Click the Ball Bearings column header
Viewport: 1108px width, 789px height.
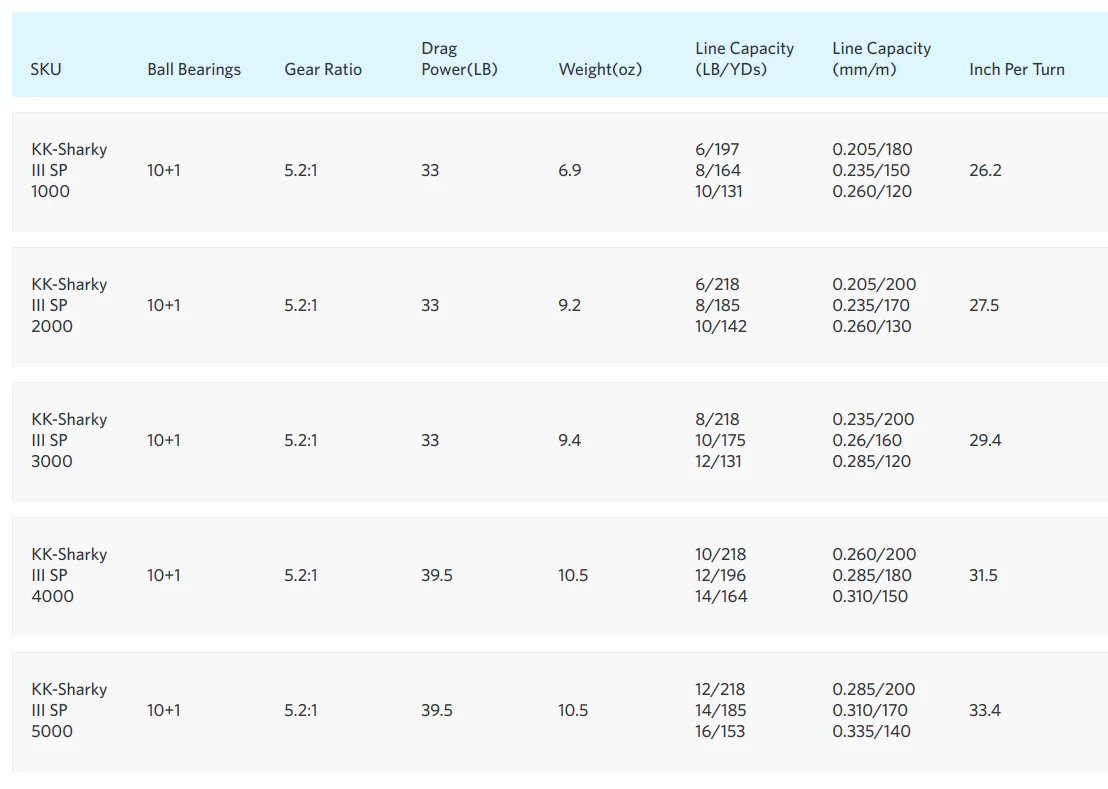[194, 69]
